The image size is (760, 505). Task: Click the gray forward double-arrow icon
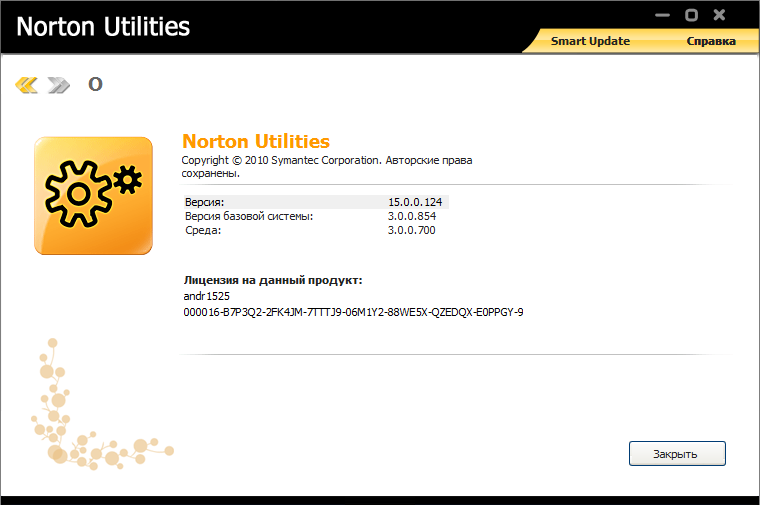point(59,85)
